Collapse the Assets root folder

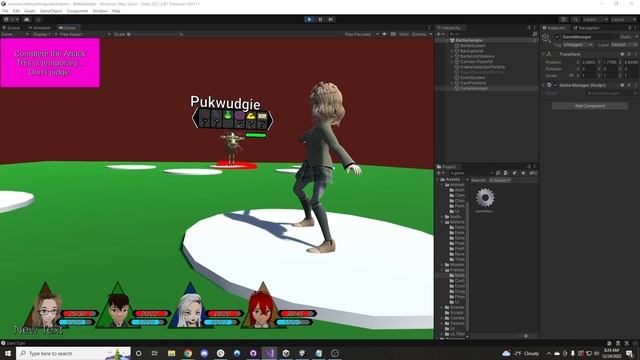(x=438, y=179)
